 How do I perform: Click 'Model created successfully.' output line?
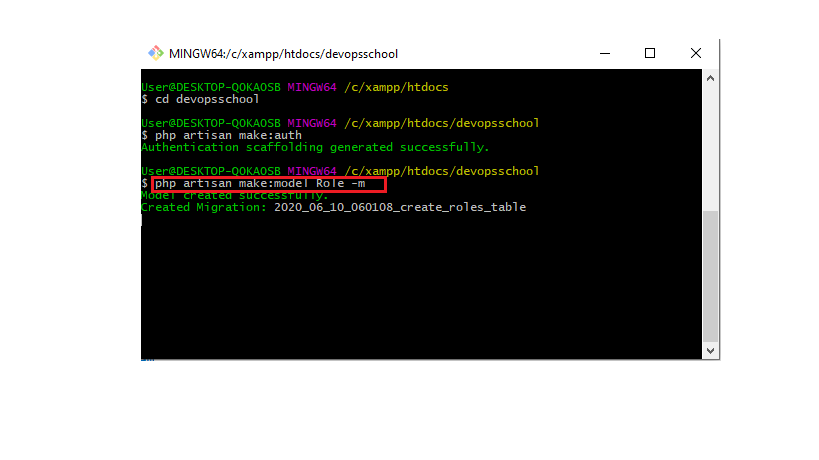[x=235, y=196]
